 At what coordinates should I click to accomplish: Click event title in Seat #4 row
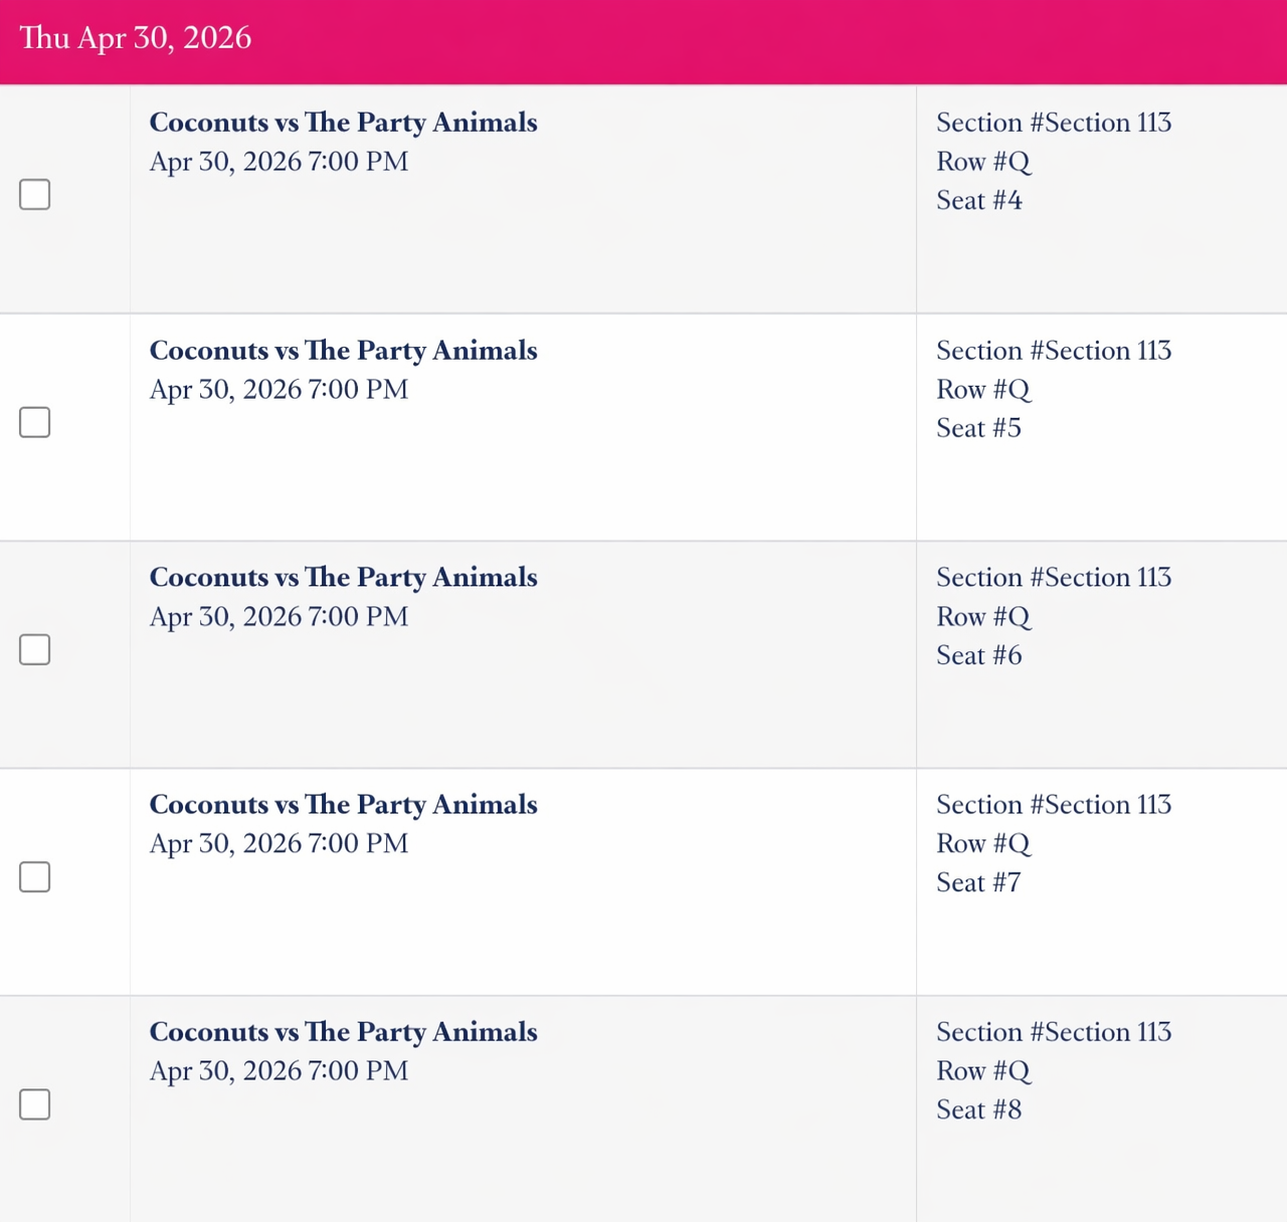click(x=343, y=122)
